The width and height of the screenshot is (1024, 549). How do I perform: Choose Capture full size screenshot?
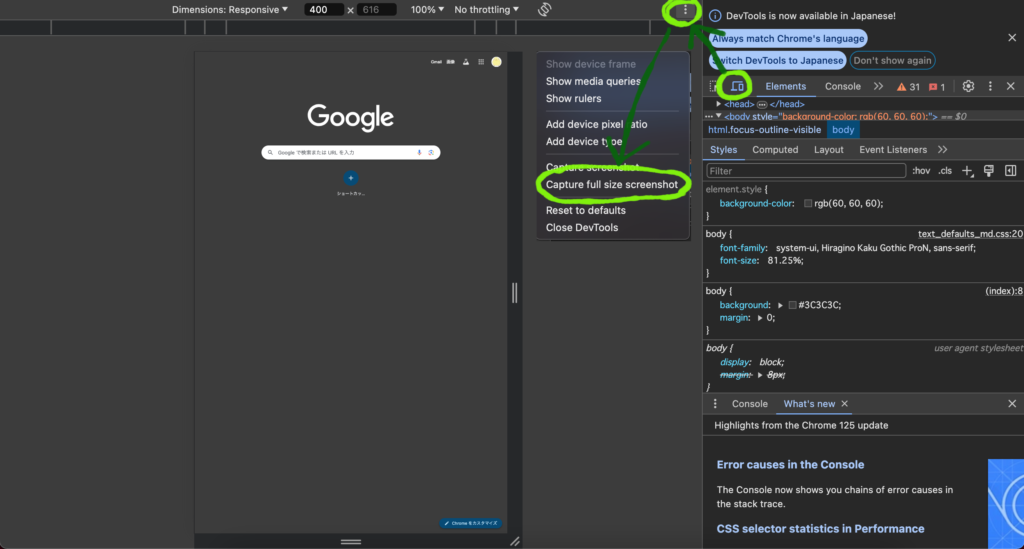click(612, 185)
